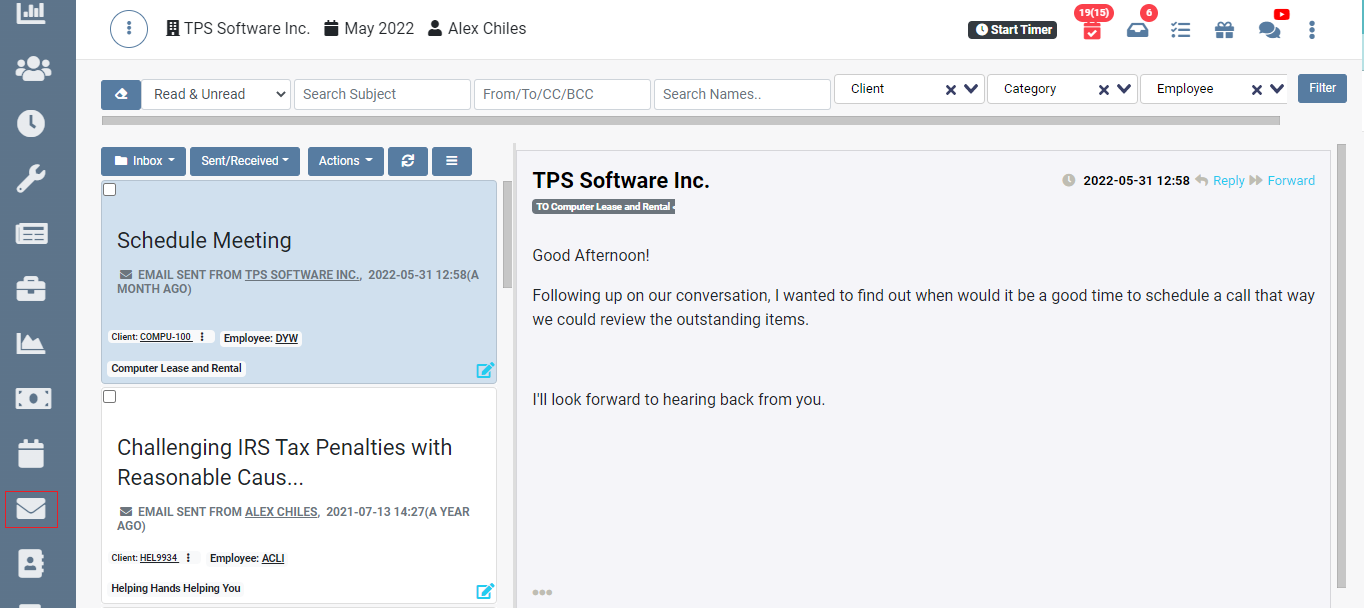Refresh the email list
The image size is (1364, 608).
pyautogui.click(x=408, y=161)
